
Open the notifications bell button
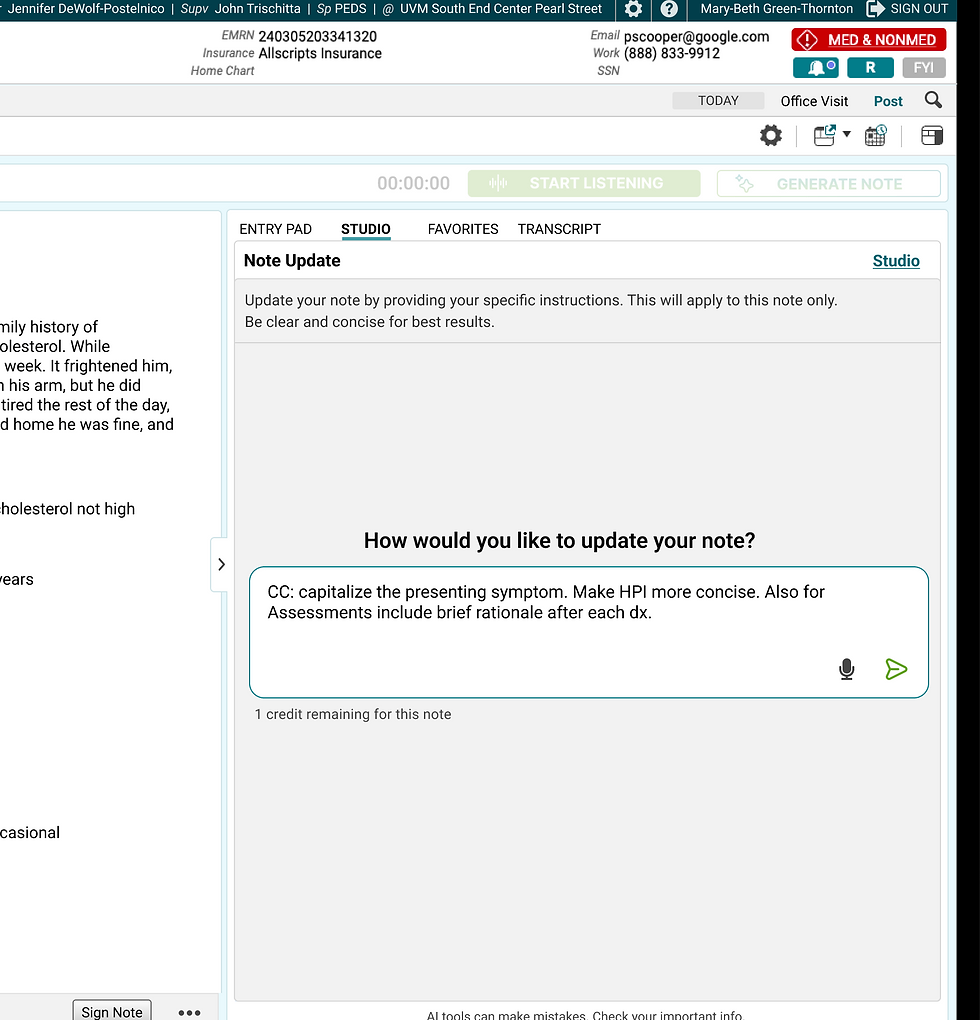pos(815,68)
